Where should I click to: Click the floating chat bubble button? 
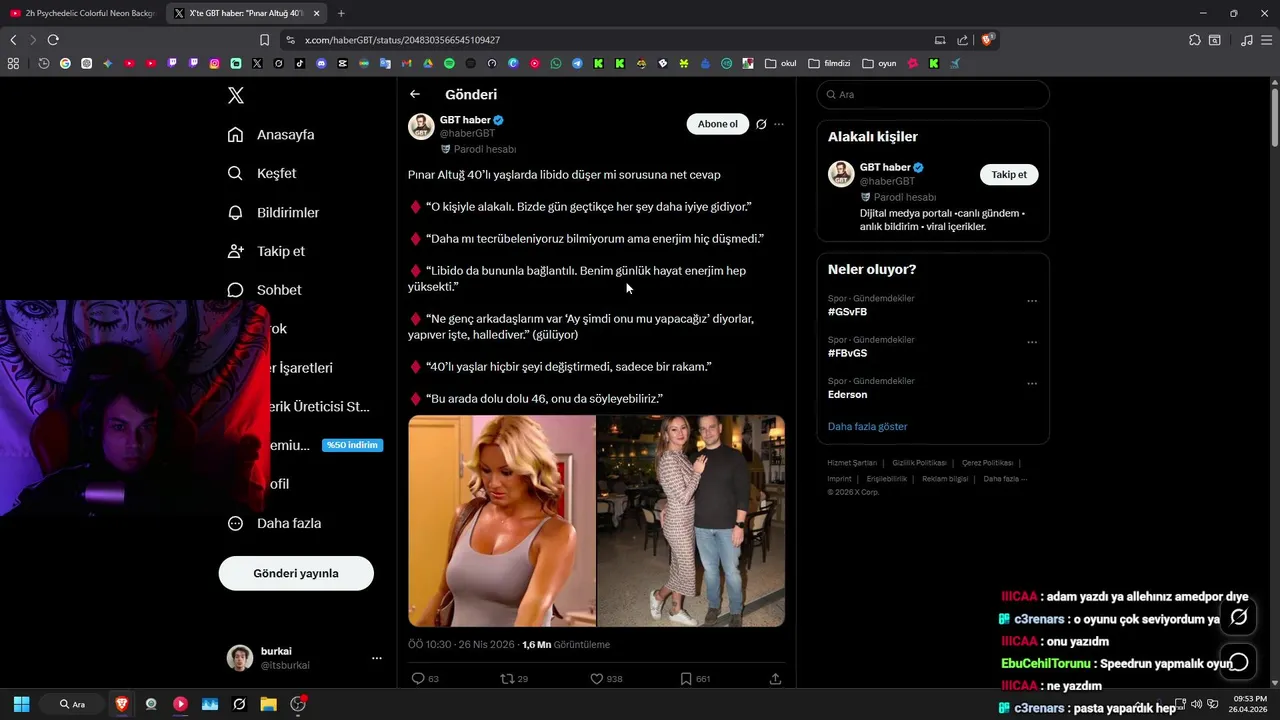click(1238, 662)
